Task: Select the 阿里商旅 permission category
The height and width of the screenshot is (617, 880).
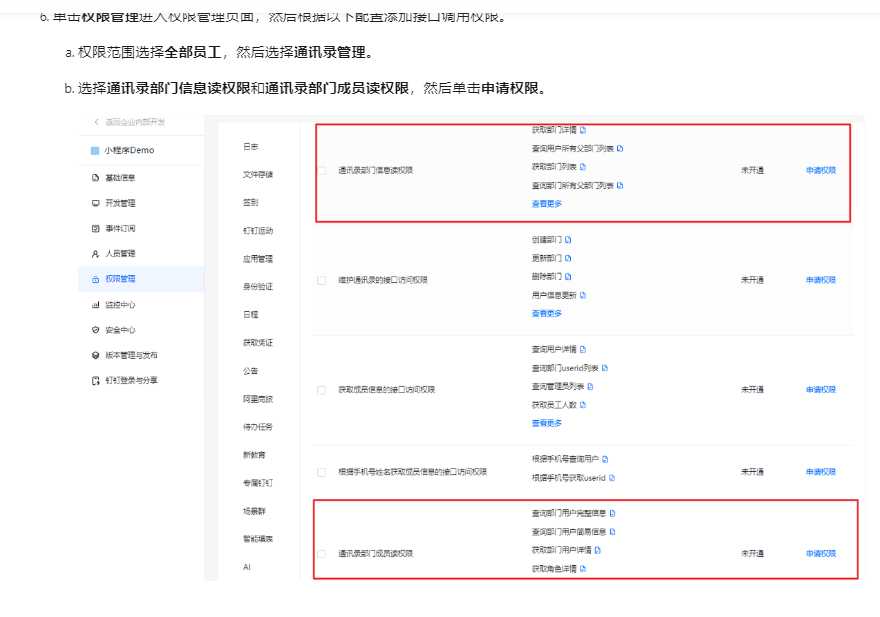Action: click(258, 399)
